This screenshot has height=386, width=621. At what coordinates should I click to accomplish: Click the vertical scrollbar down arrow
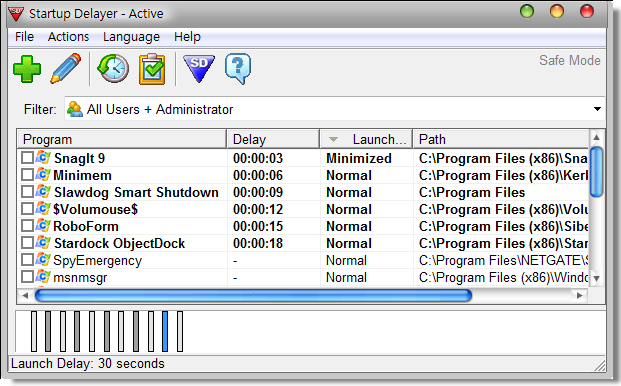[596, 278]
